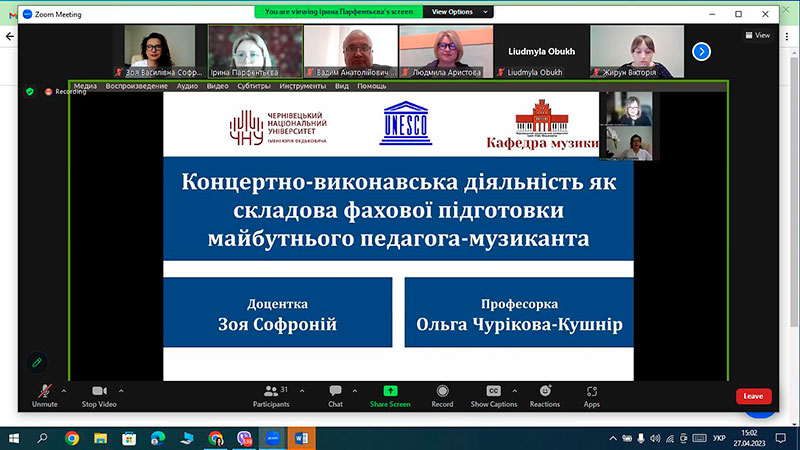Open the Participants panel
This screenshot has width=800, height=450.
(x=271, y=396)
